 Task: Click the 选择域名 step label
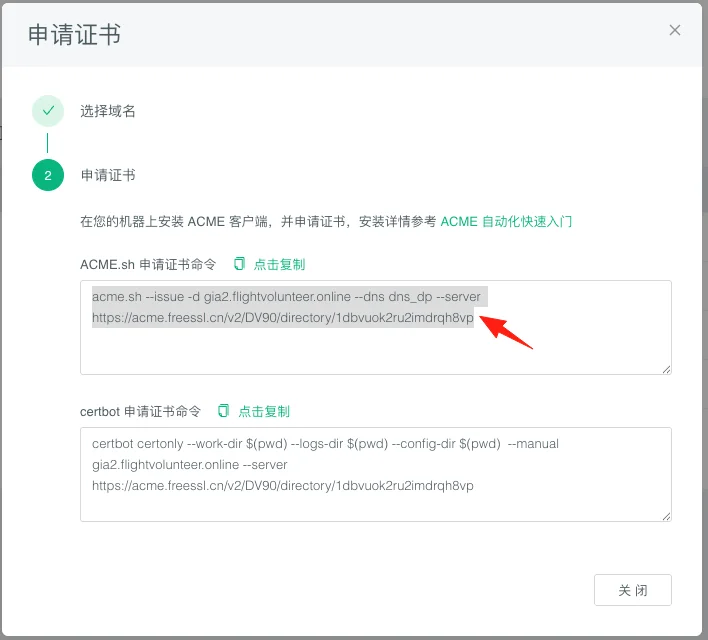(x=107, y=111)
